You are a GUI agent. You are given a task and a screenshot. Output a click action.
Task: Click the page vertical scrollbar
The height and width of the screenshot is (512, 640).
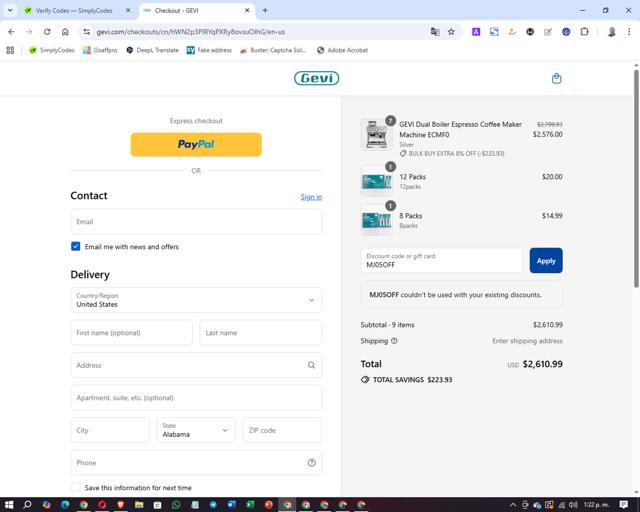pos(636,178)
